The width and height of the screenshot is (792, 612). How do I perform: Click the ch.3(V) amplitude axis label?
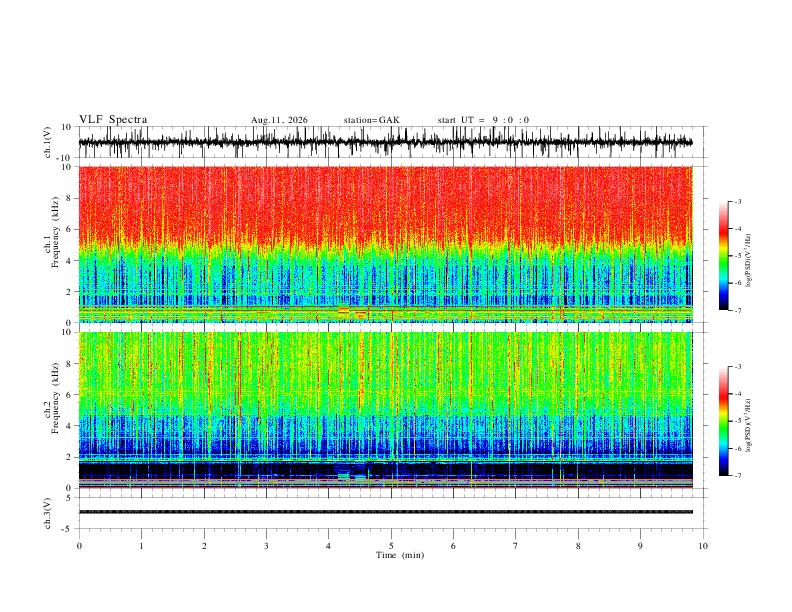pyautogui.click(x=48, y=513)
